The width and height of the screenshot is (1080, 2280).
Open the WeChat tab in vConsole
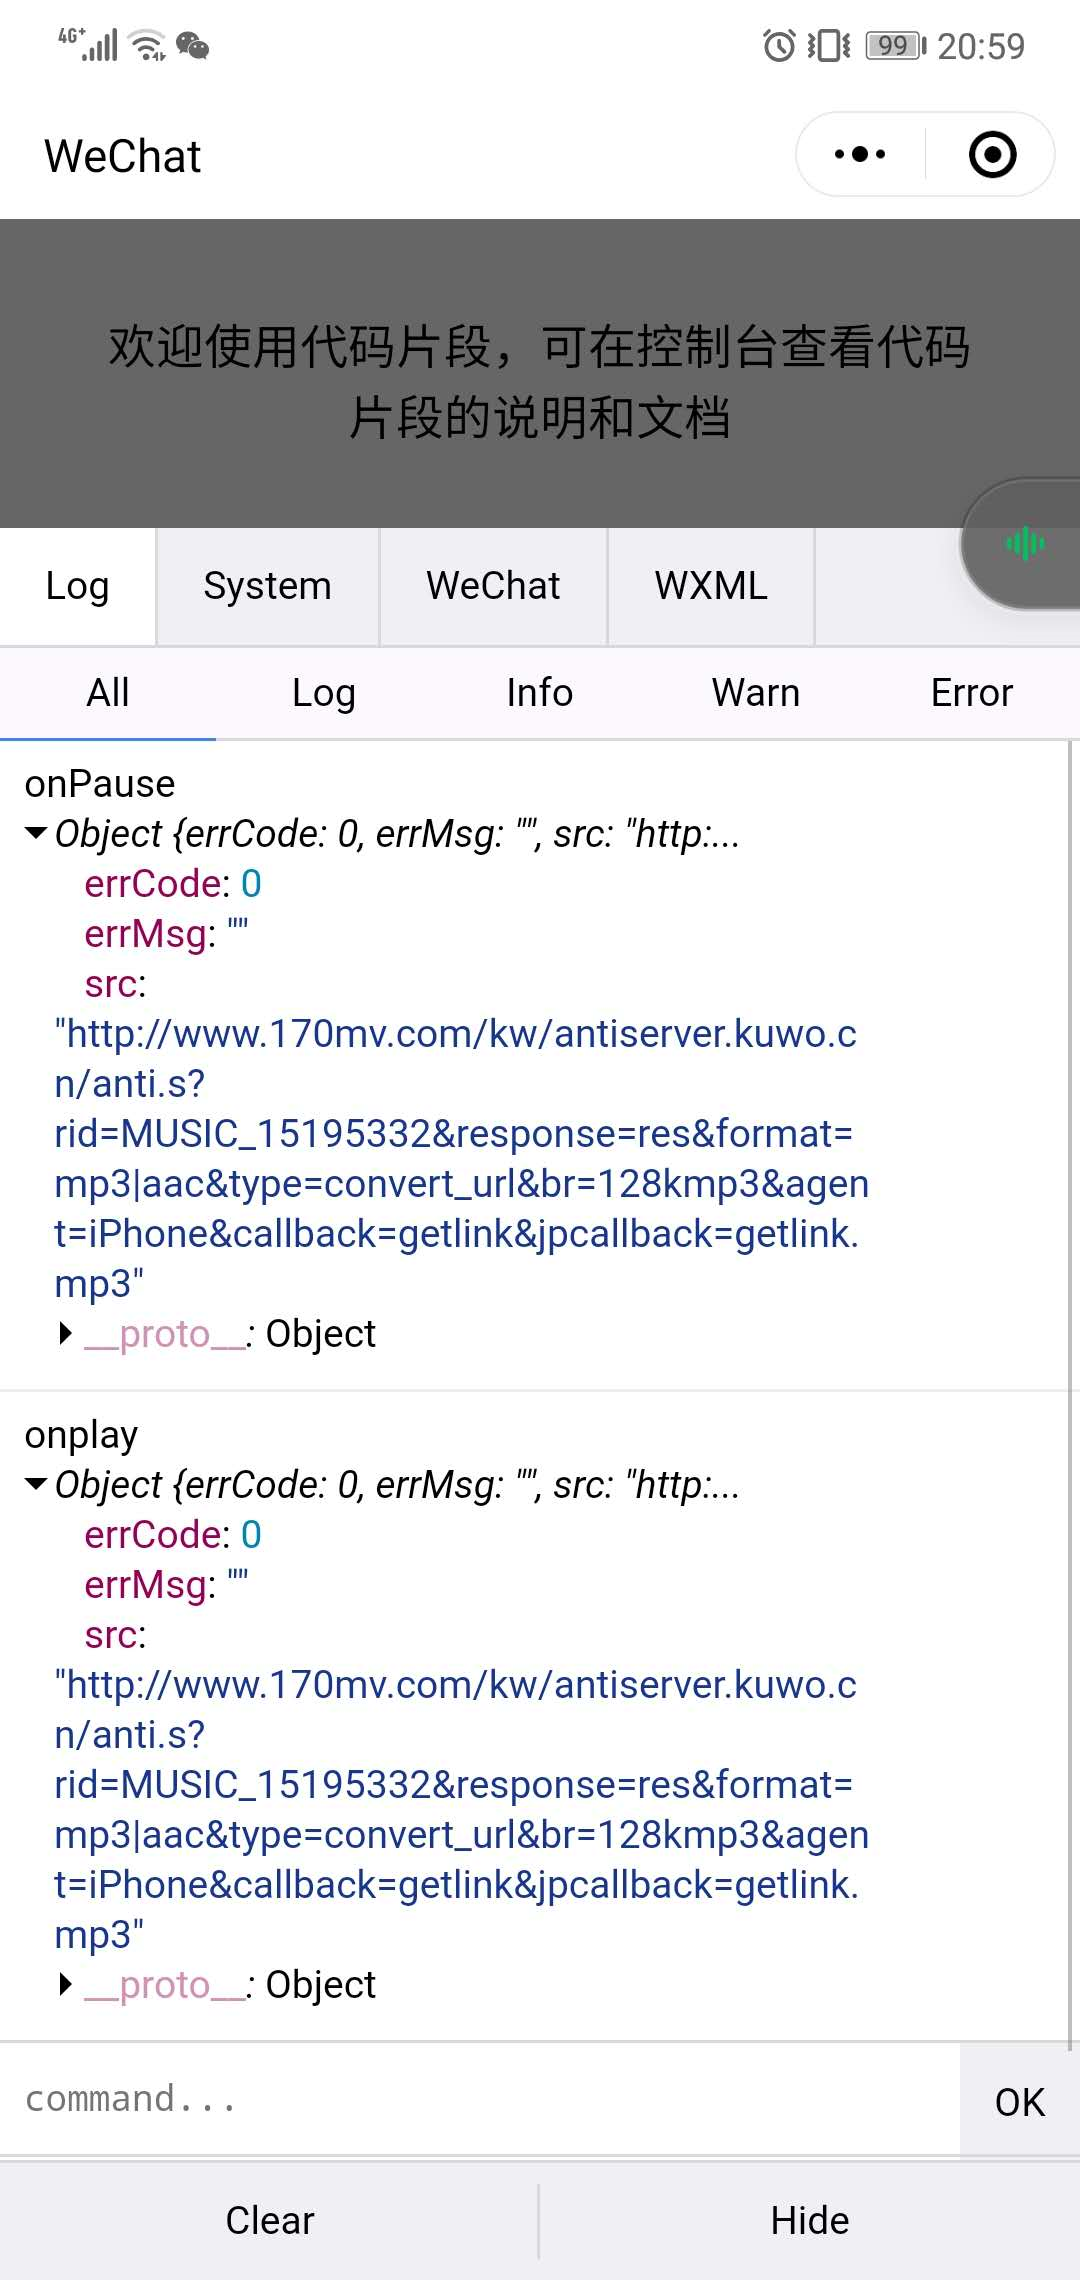point(493,586)
